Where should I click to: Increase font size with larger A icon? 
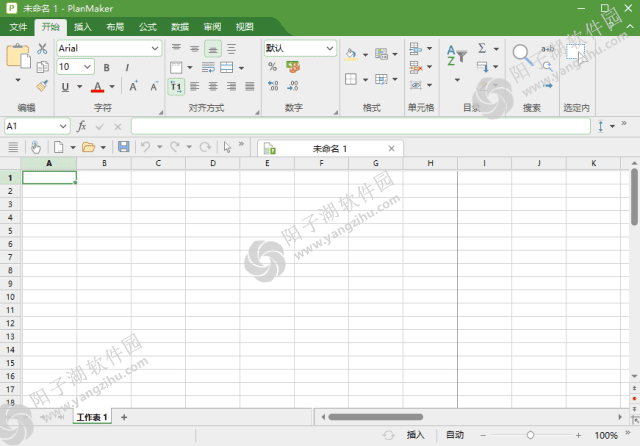click(133, 86)
